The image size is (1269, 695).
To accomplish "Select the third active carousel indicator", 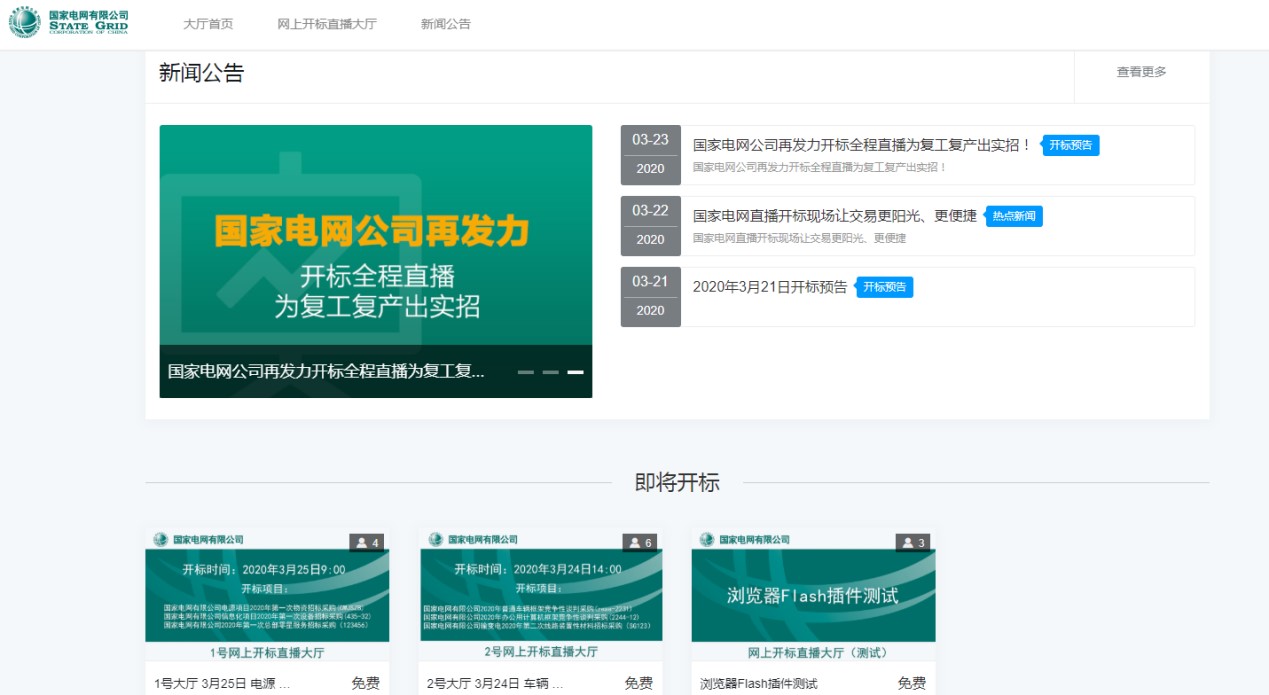I will 575,372.
